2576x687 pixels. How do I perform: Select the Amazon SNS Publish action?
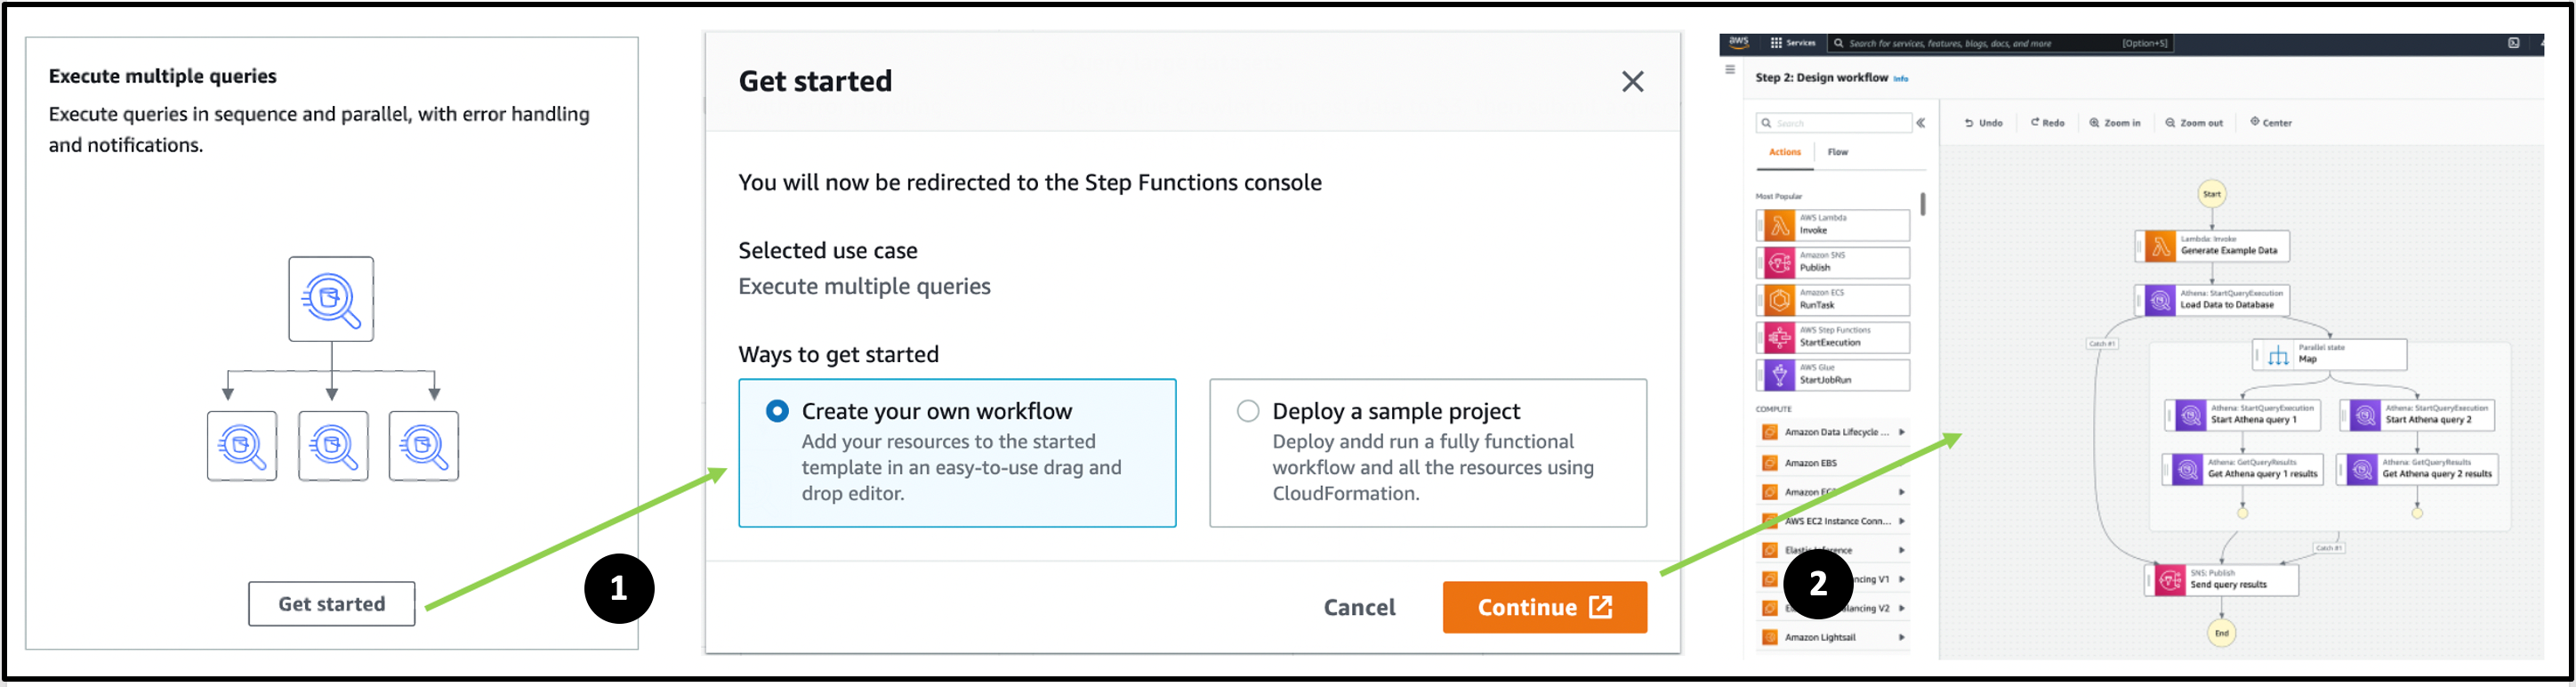pyautogui.click(x=1833, y=262)
